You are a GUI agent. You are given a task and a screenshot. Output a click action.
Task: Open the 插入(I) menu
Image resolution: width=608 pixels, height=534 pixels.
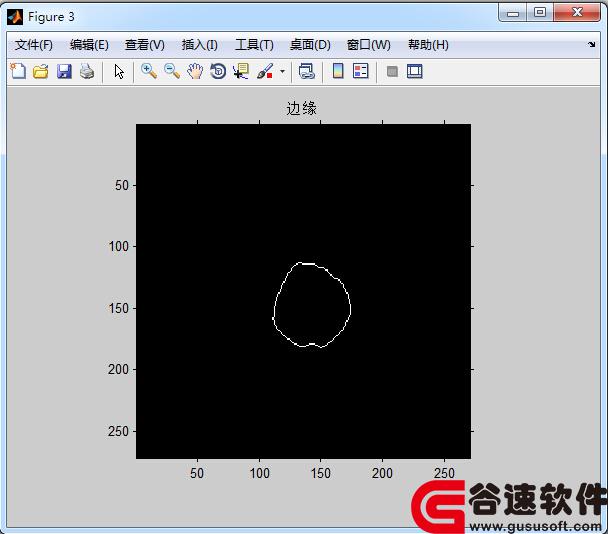click(200, 45)
